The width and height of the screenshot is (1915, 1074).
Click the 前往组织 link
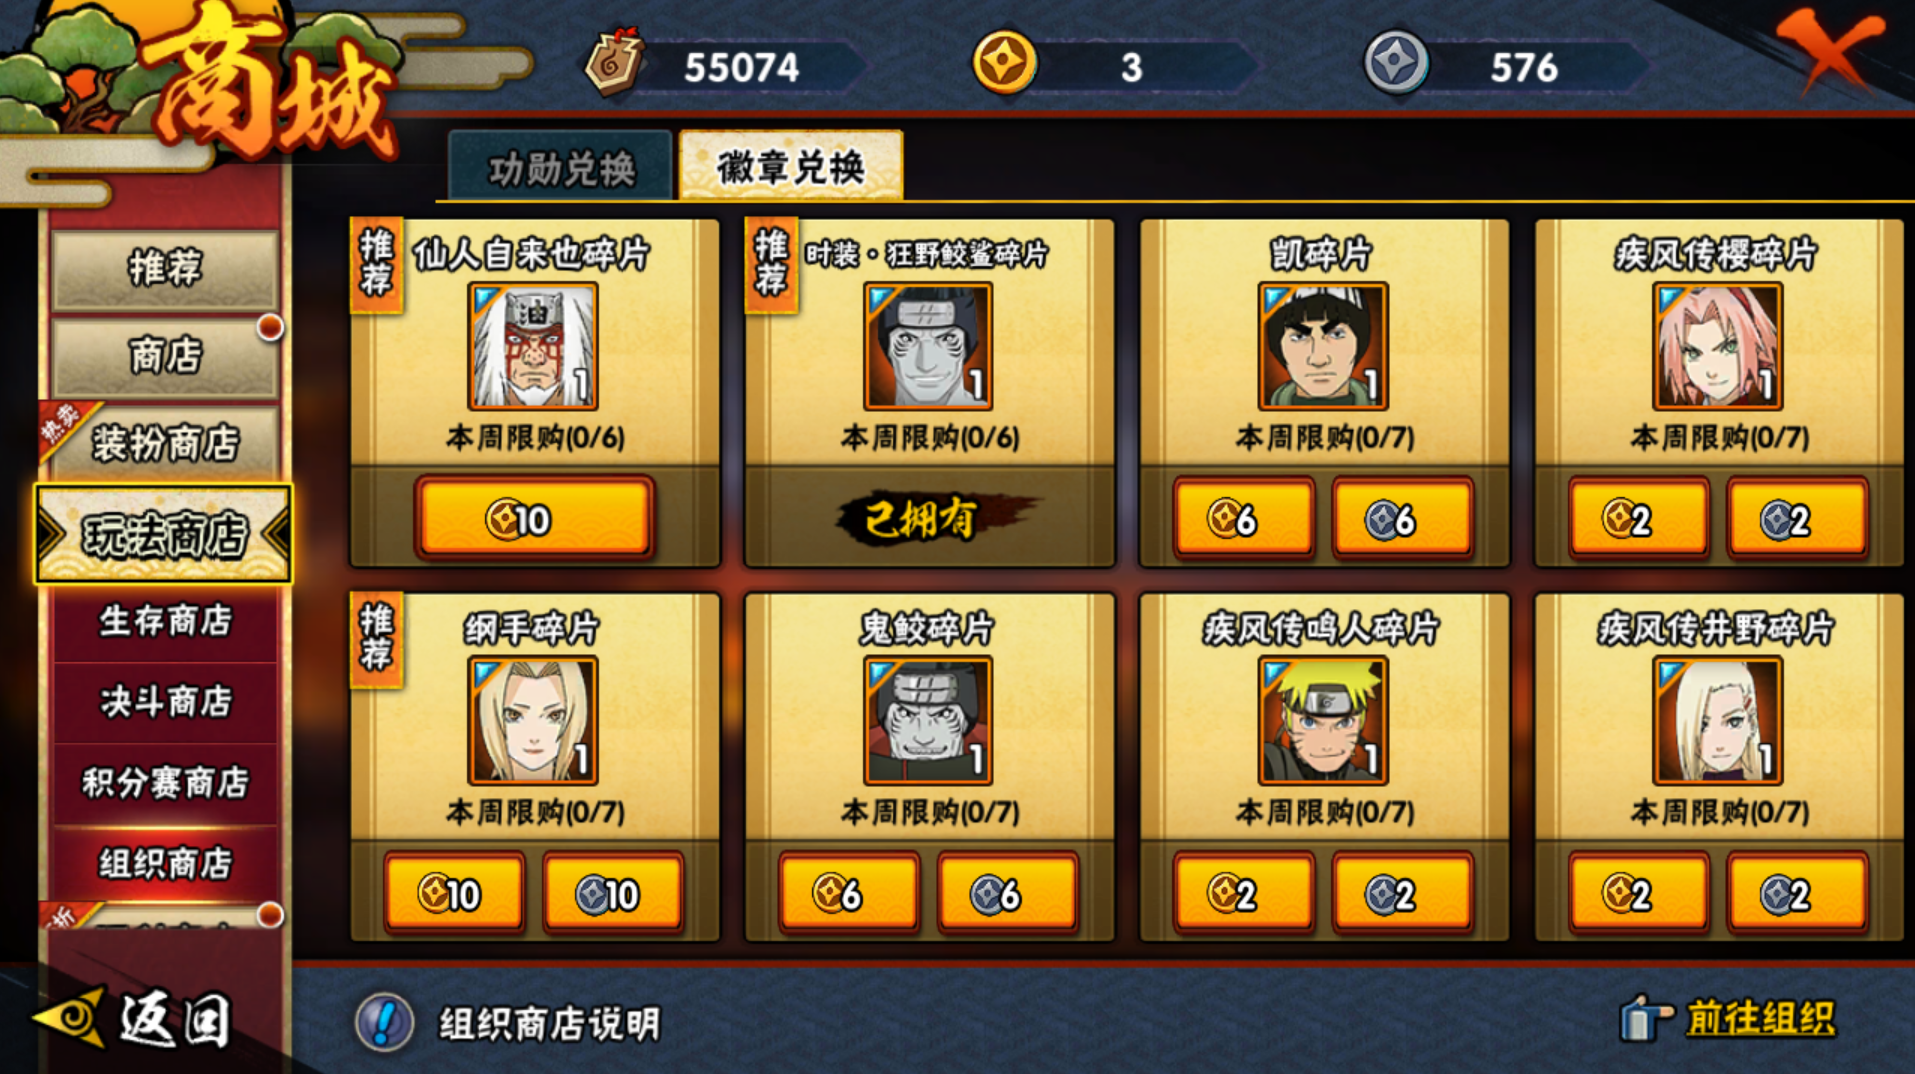1759,1019
